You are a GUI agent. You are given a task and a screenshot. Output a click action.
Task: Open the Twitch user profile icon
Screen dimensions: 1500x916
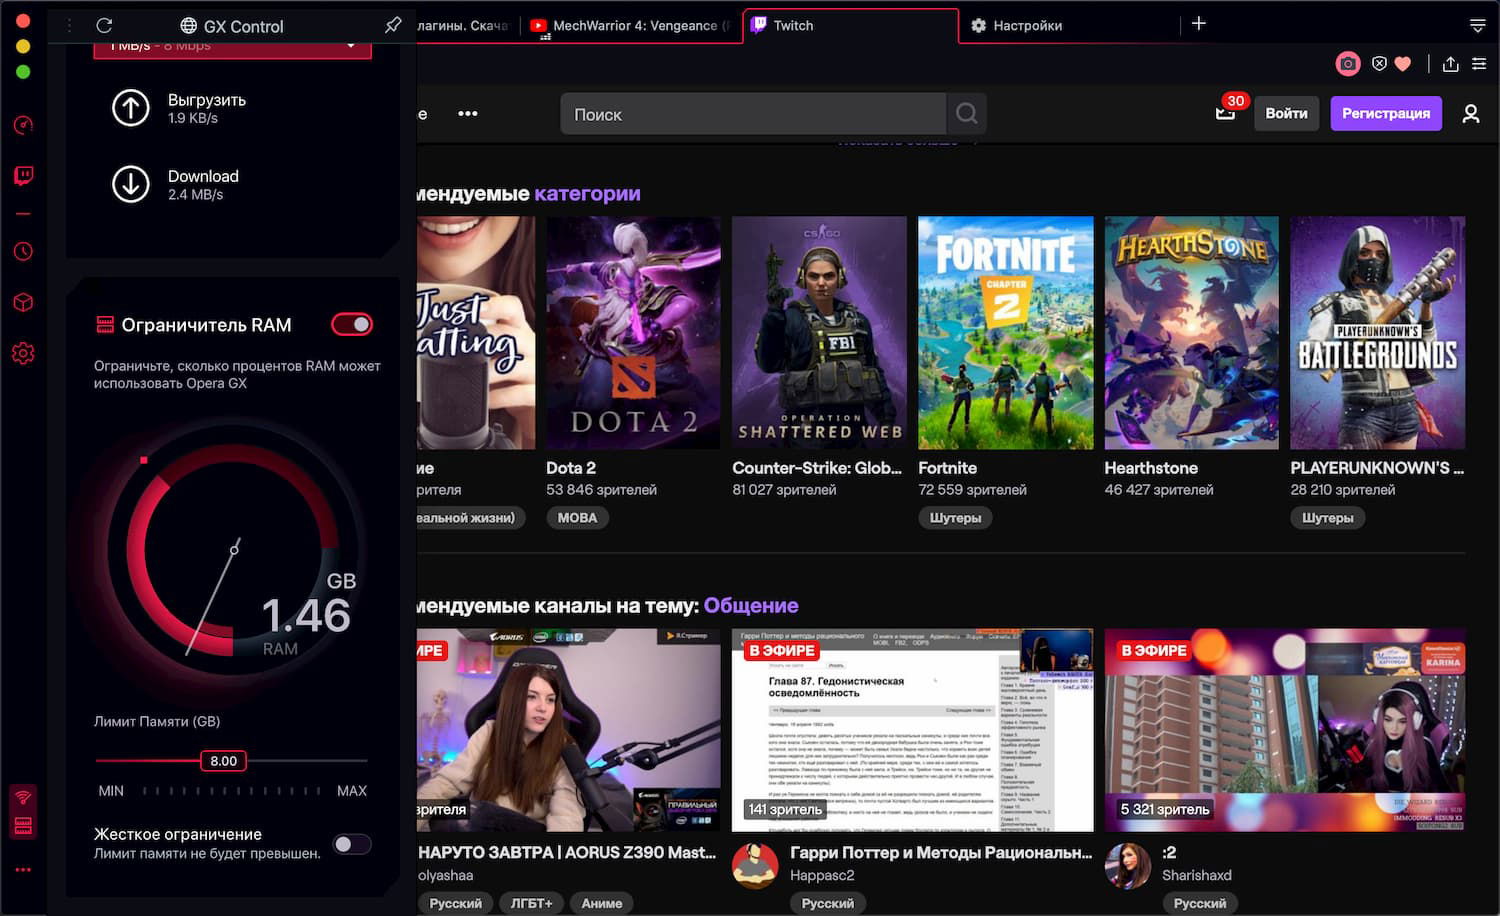pos(1470,114)
